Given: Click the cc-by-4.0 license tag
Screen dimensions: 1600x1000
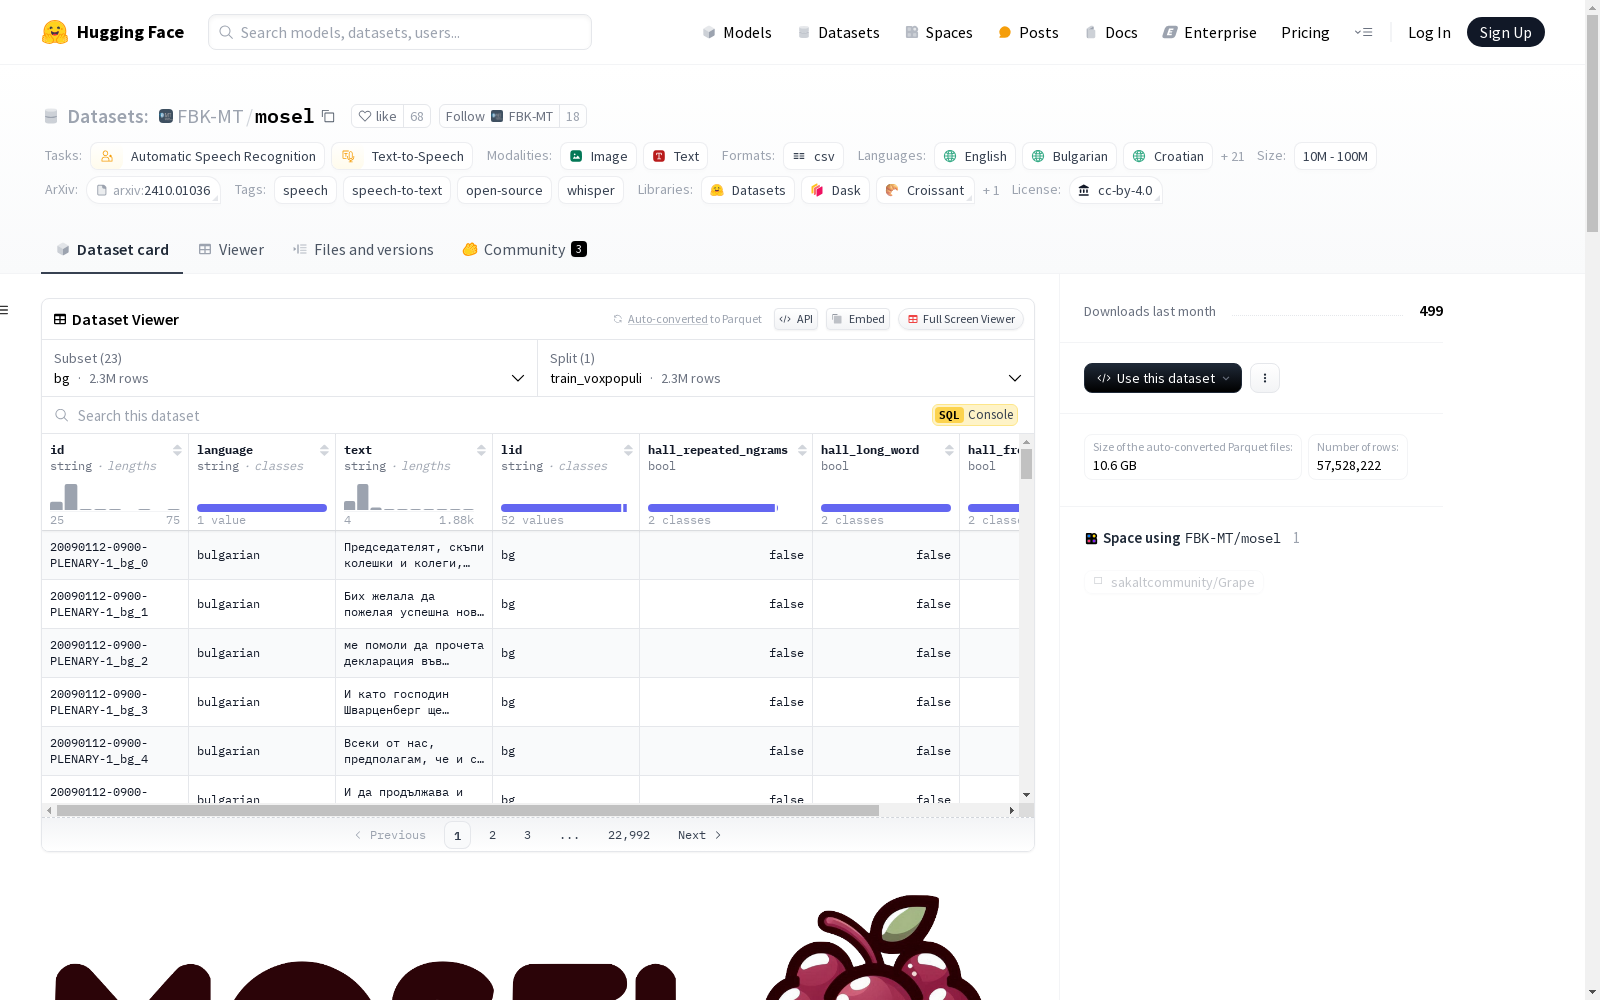Looking at the screenshot, I should (x=1115, y=190).
